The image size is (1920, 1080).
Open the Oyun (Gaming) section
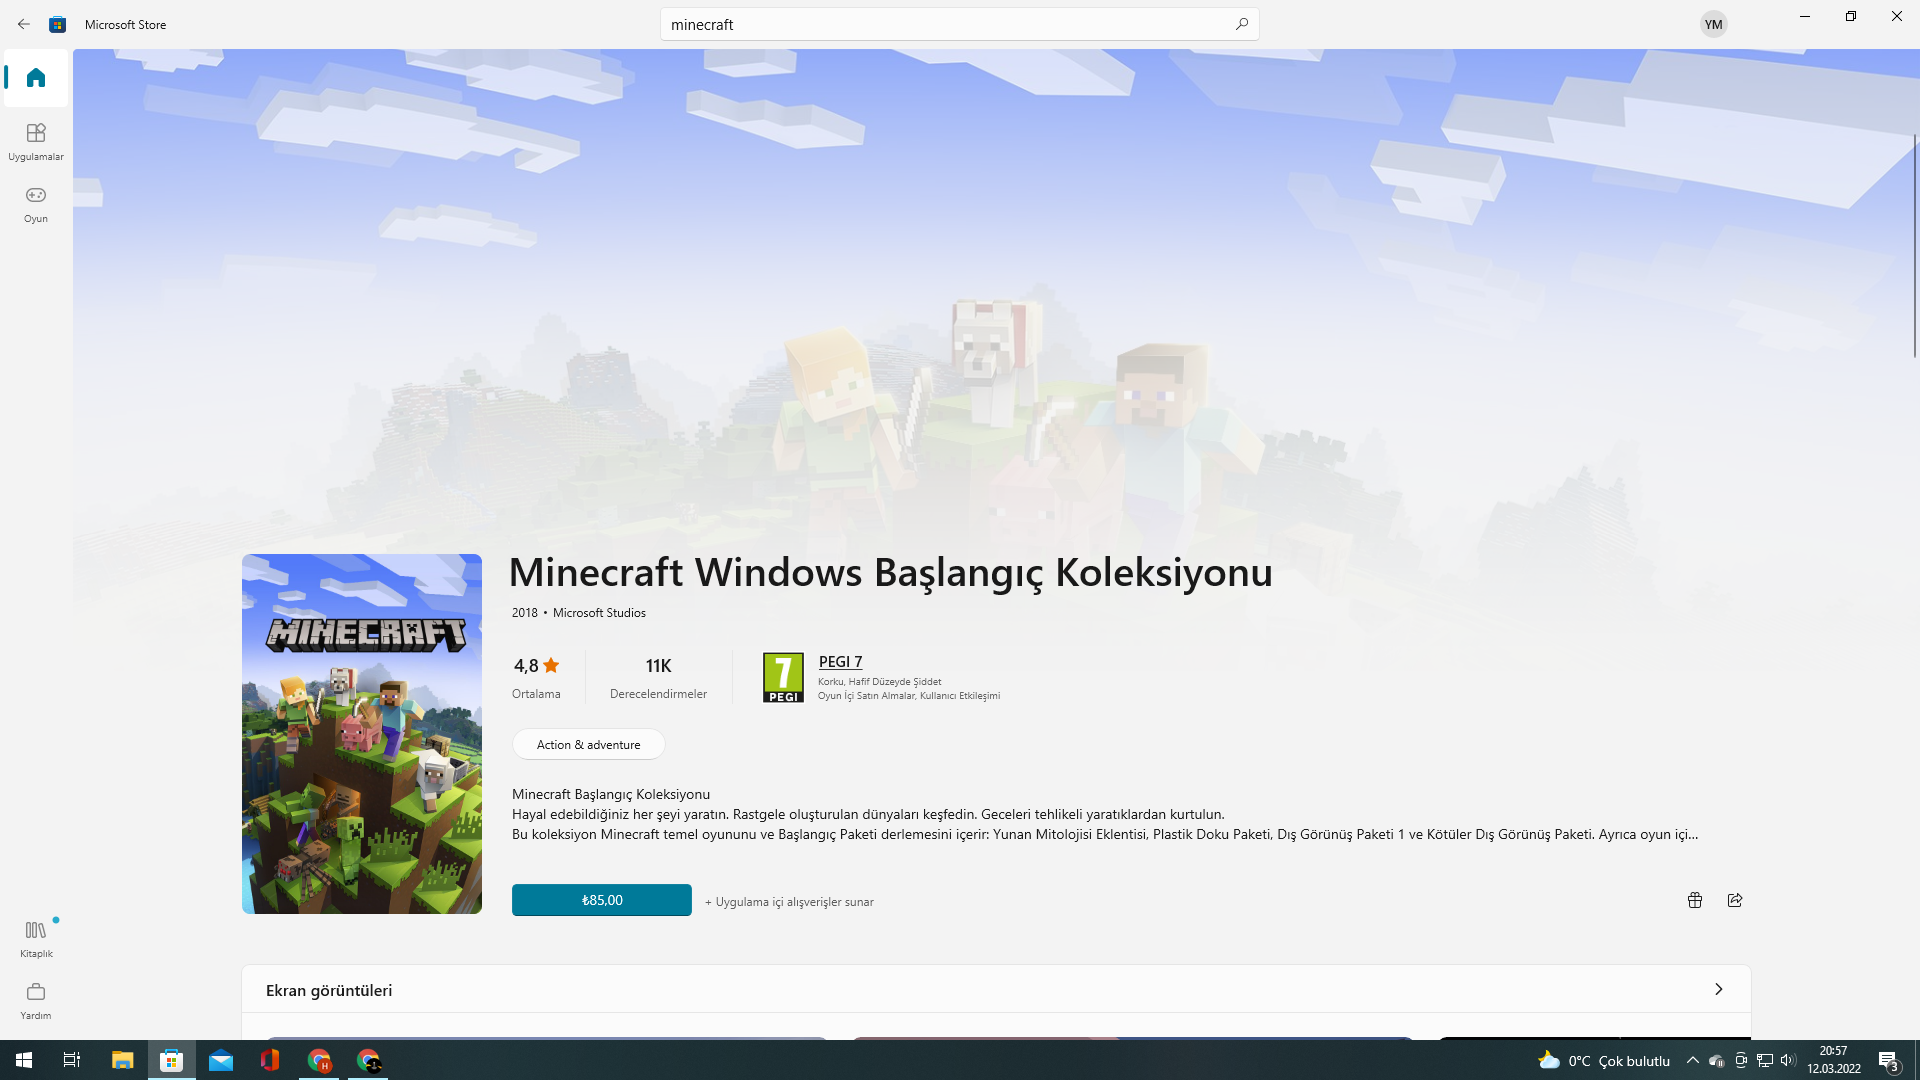[x=36, y=203]
